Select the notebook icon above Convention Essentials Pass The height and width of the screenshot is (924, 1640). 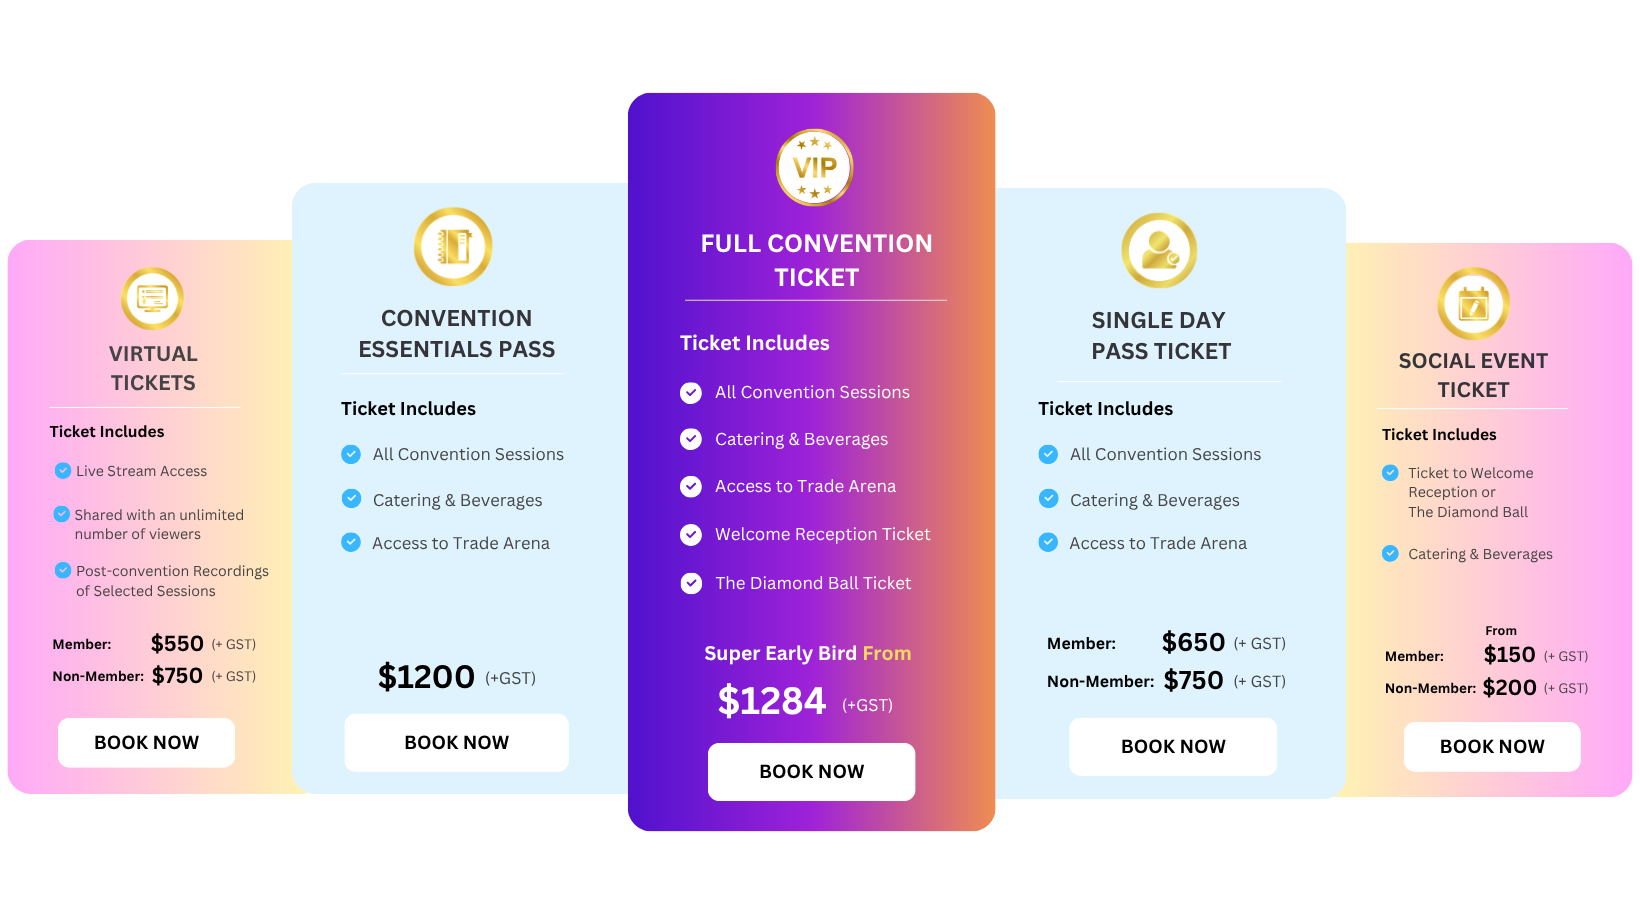coord(454,246)
